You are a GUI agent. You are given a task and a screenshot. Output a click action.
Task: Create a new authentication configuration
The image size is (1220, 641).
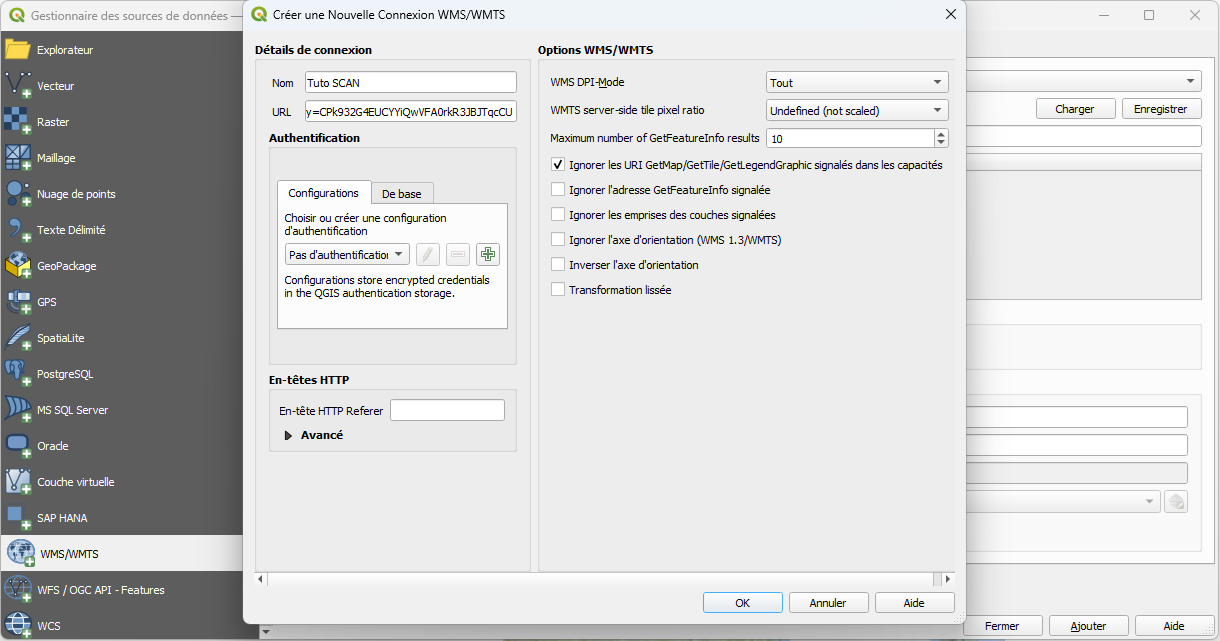[488, 254]
